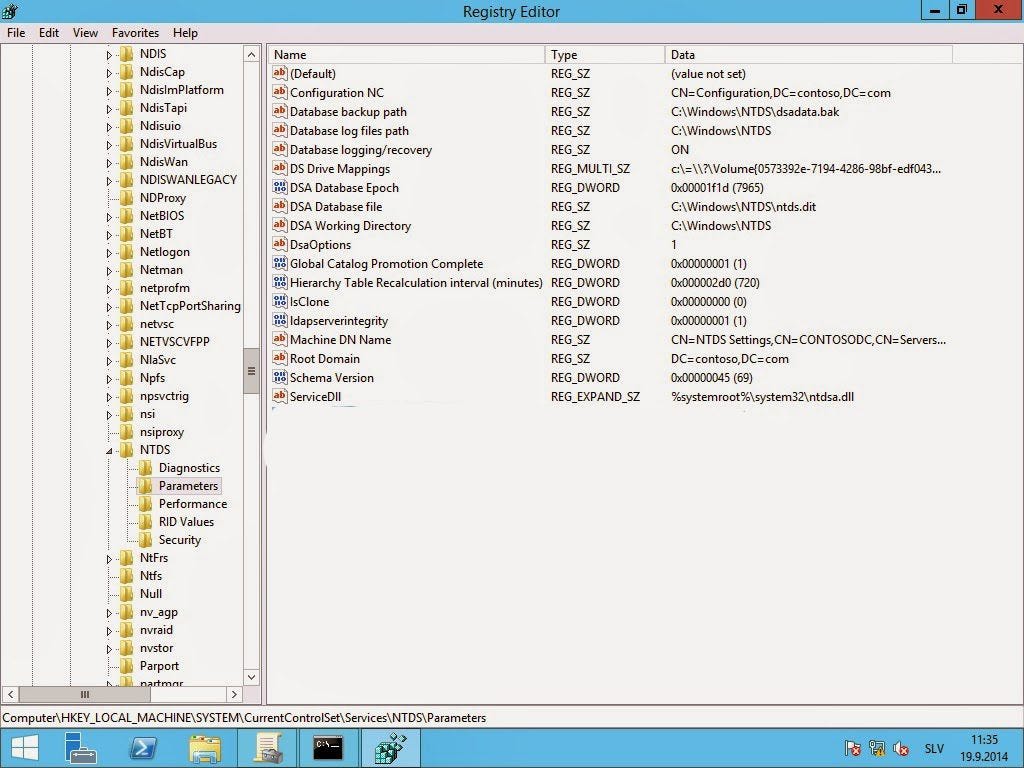Open Registry Editor from the taskbar

pos(389,748)
